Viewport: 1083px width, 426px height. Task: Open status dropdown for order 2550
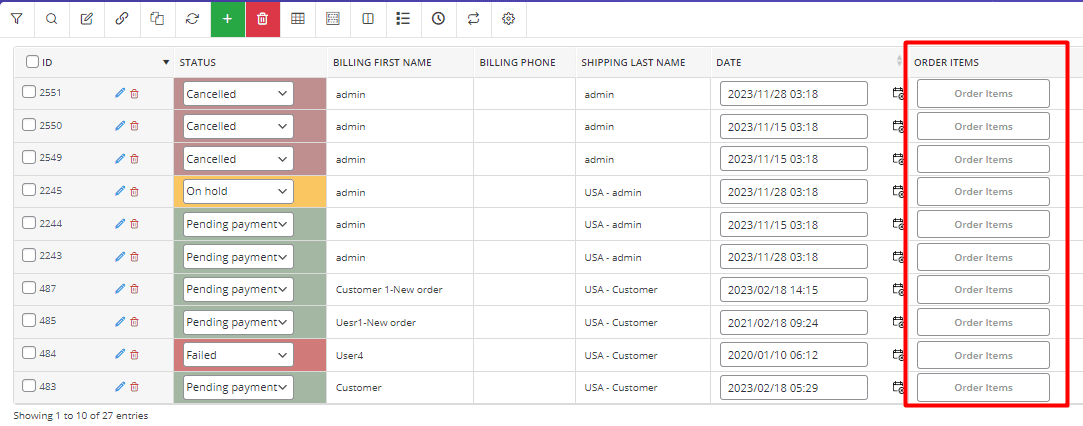[x=238, y=126]
